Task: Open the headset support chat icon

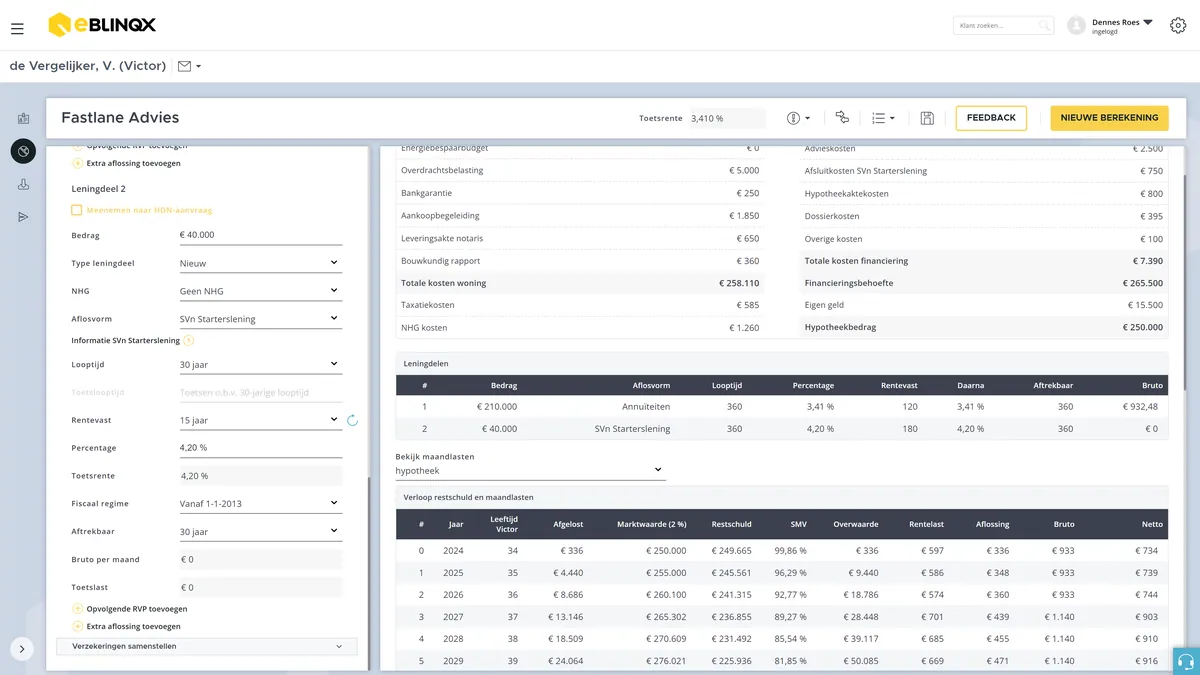Action: pos(1185,661)
